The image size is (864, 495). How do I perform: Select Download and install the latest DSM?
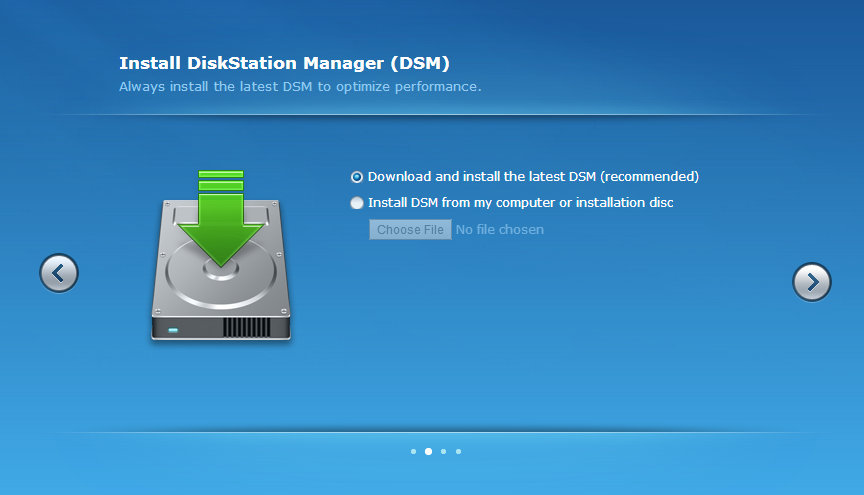pyautogui.click(x=357, y=177)
